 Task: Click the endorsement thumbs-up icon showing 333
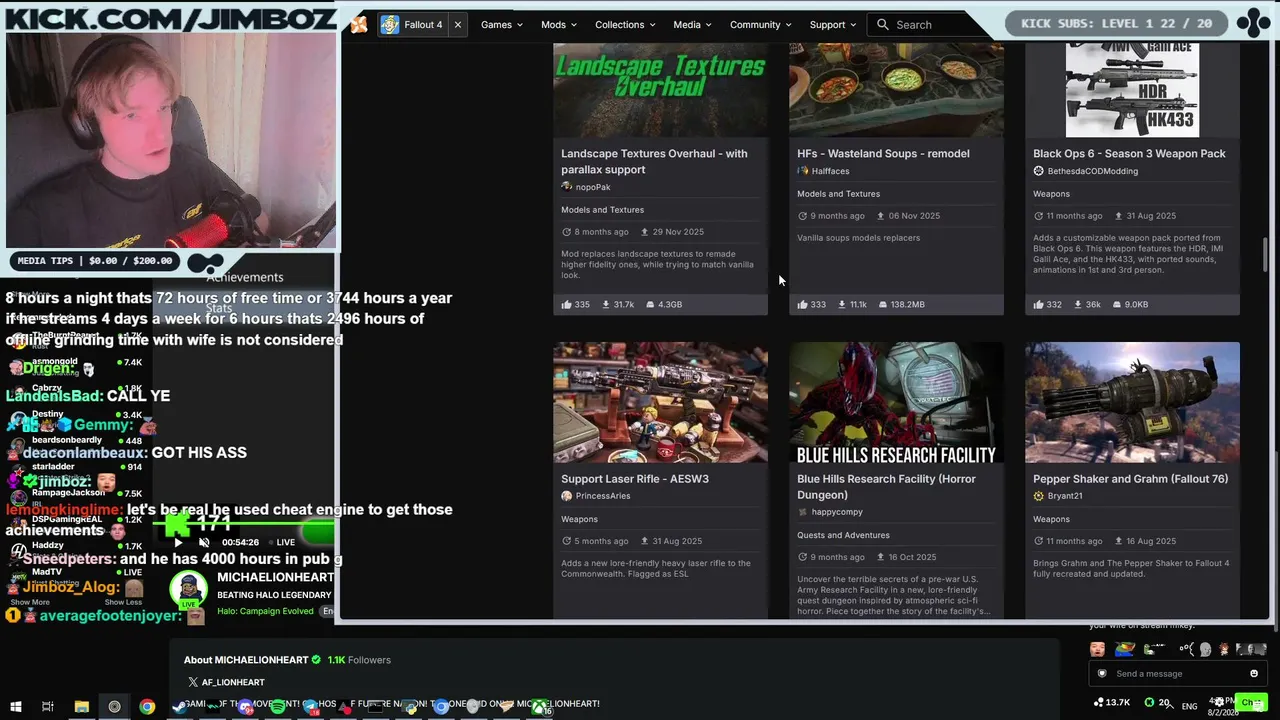point(803,304)
